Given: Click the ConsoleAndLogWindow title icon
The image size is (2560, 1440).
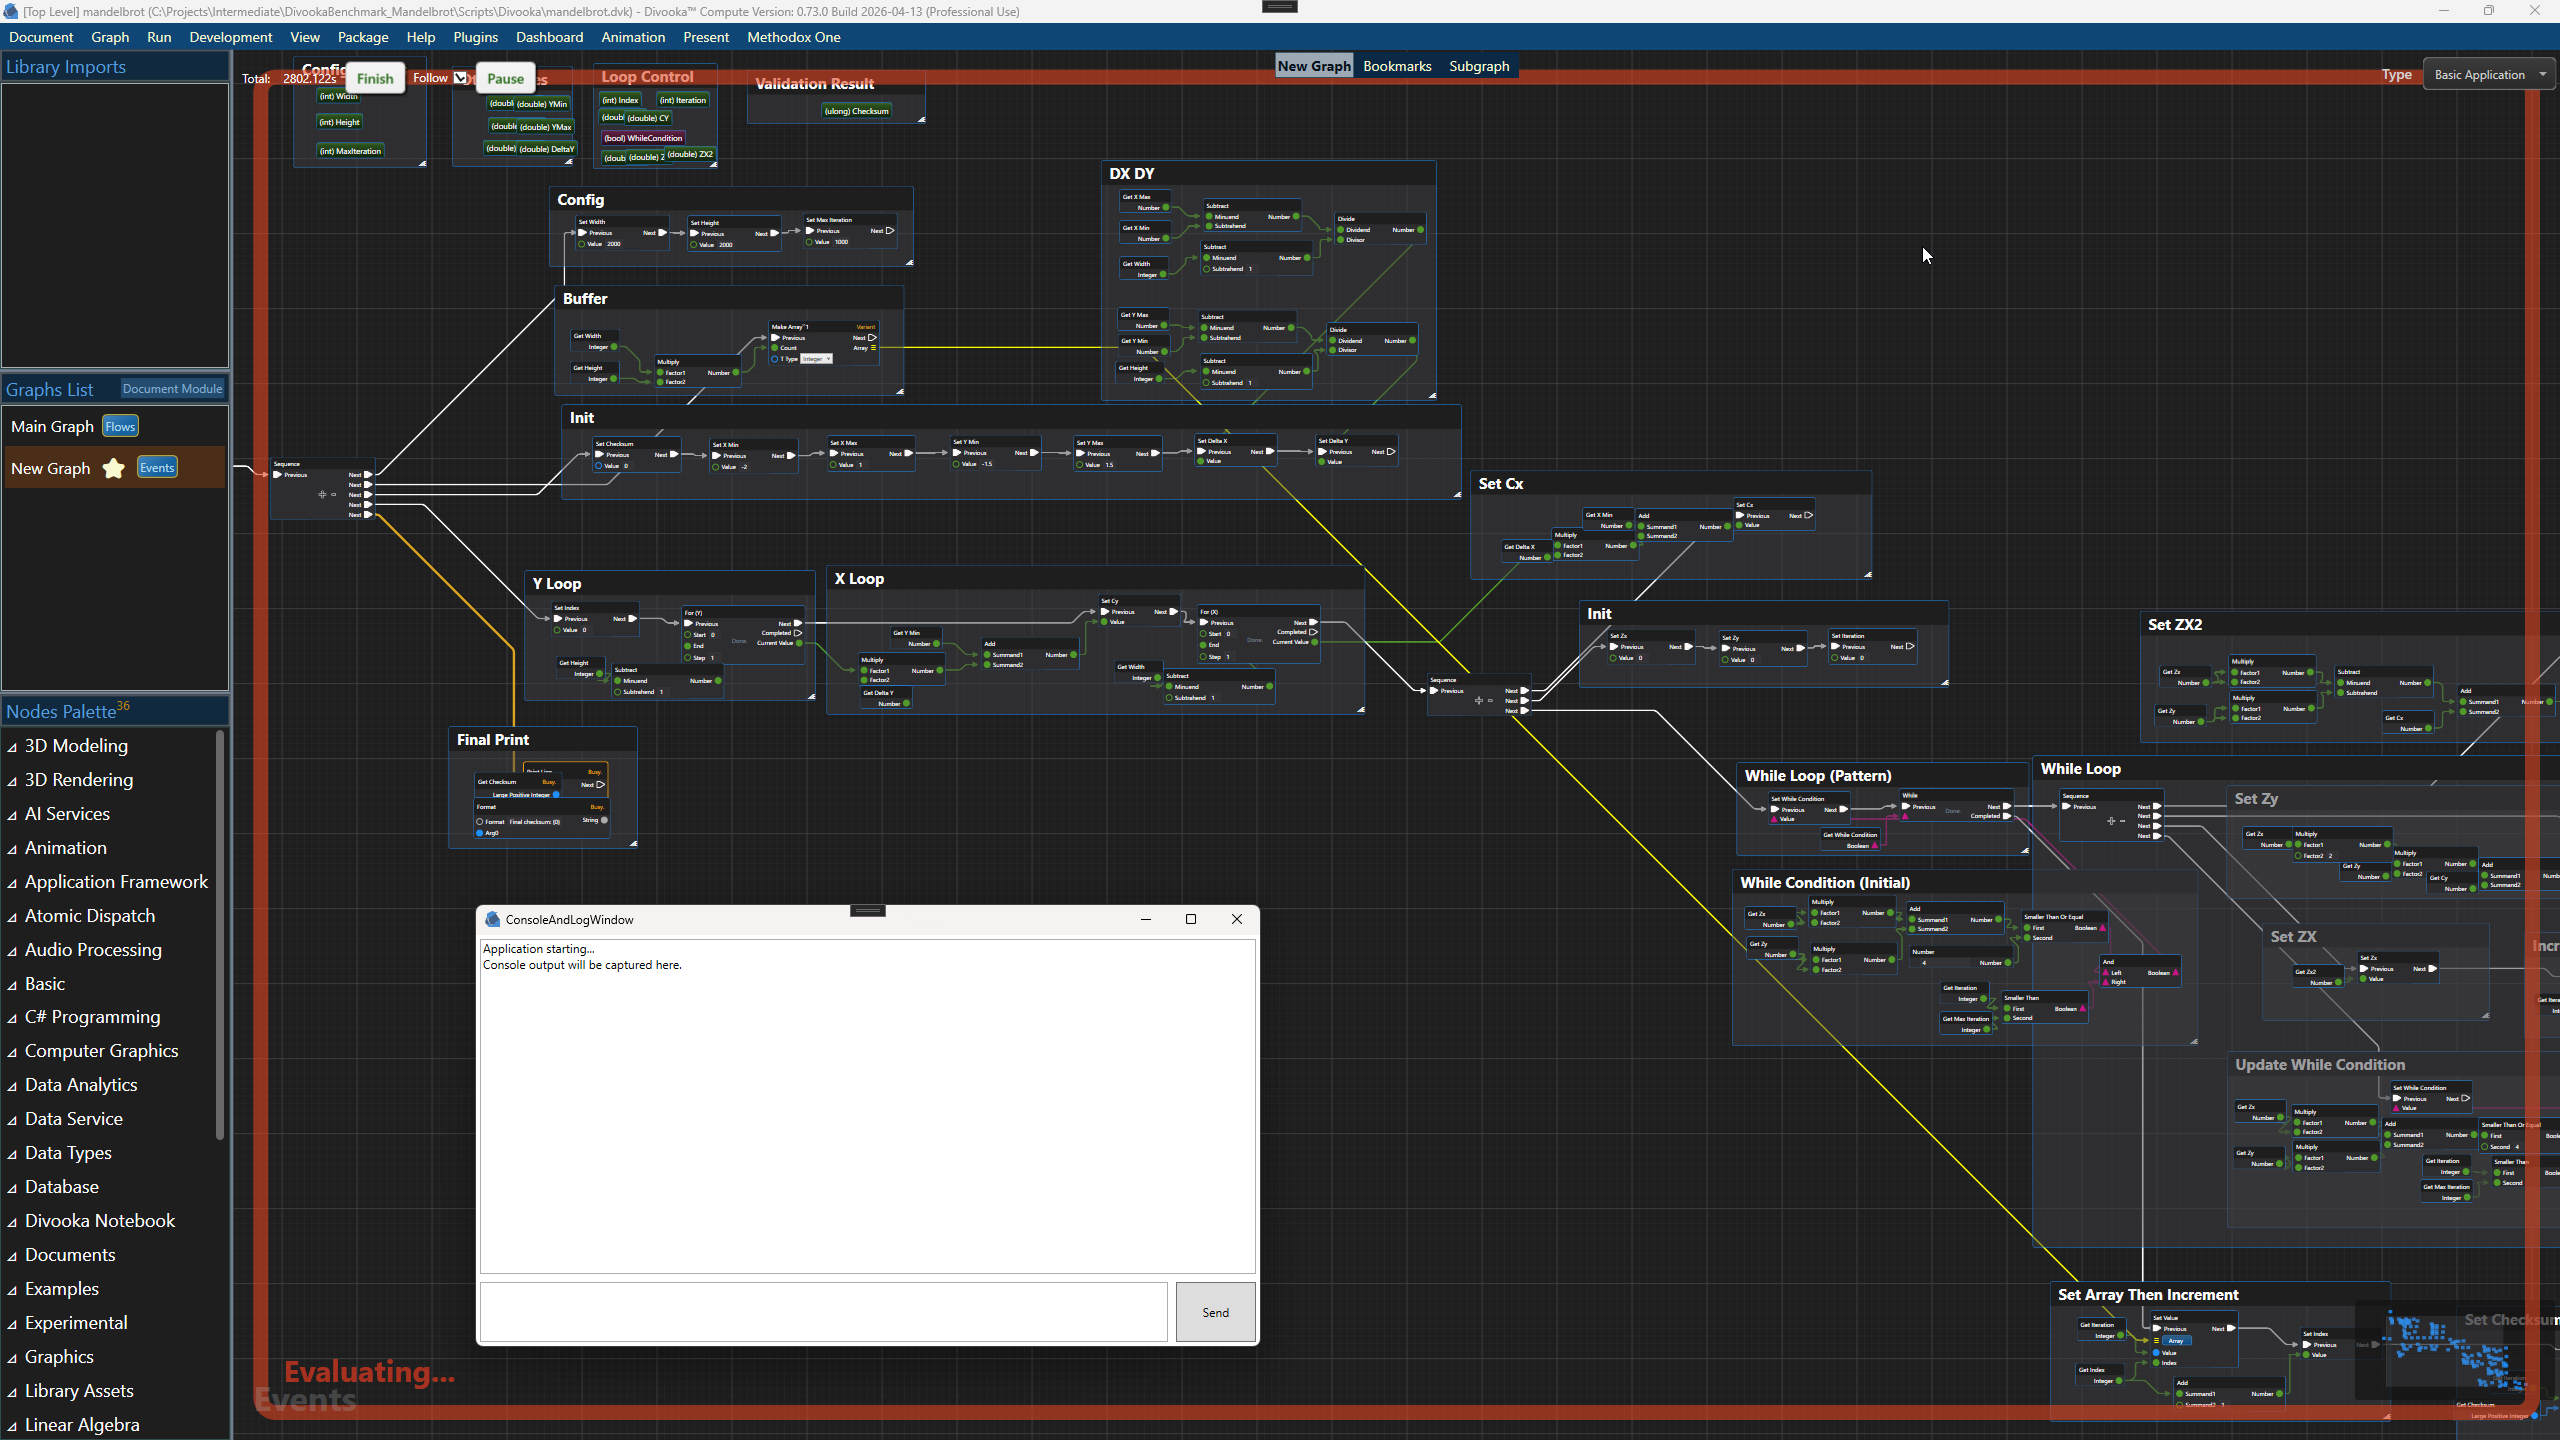Looking at the screenshot, I should coord(492,919).
